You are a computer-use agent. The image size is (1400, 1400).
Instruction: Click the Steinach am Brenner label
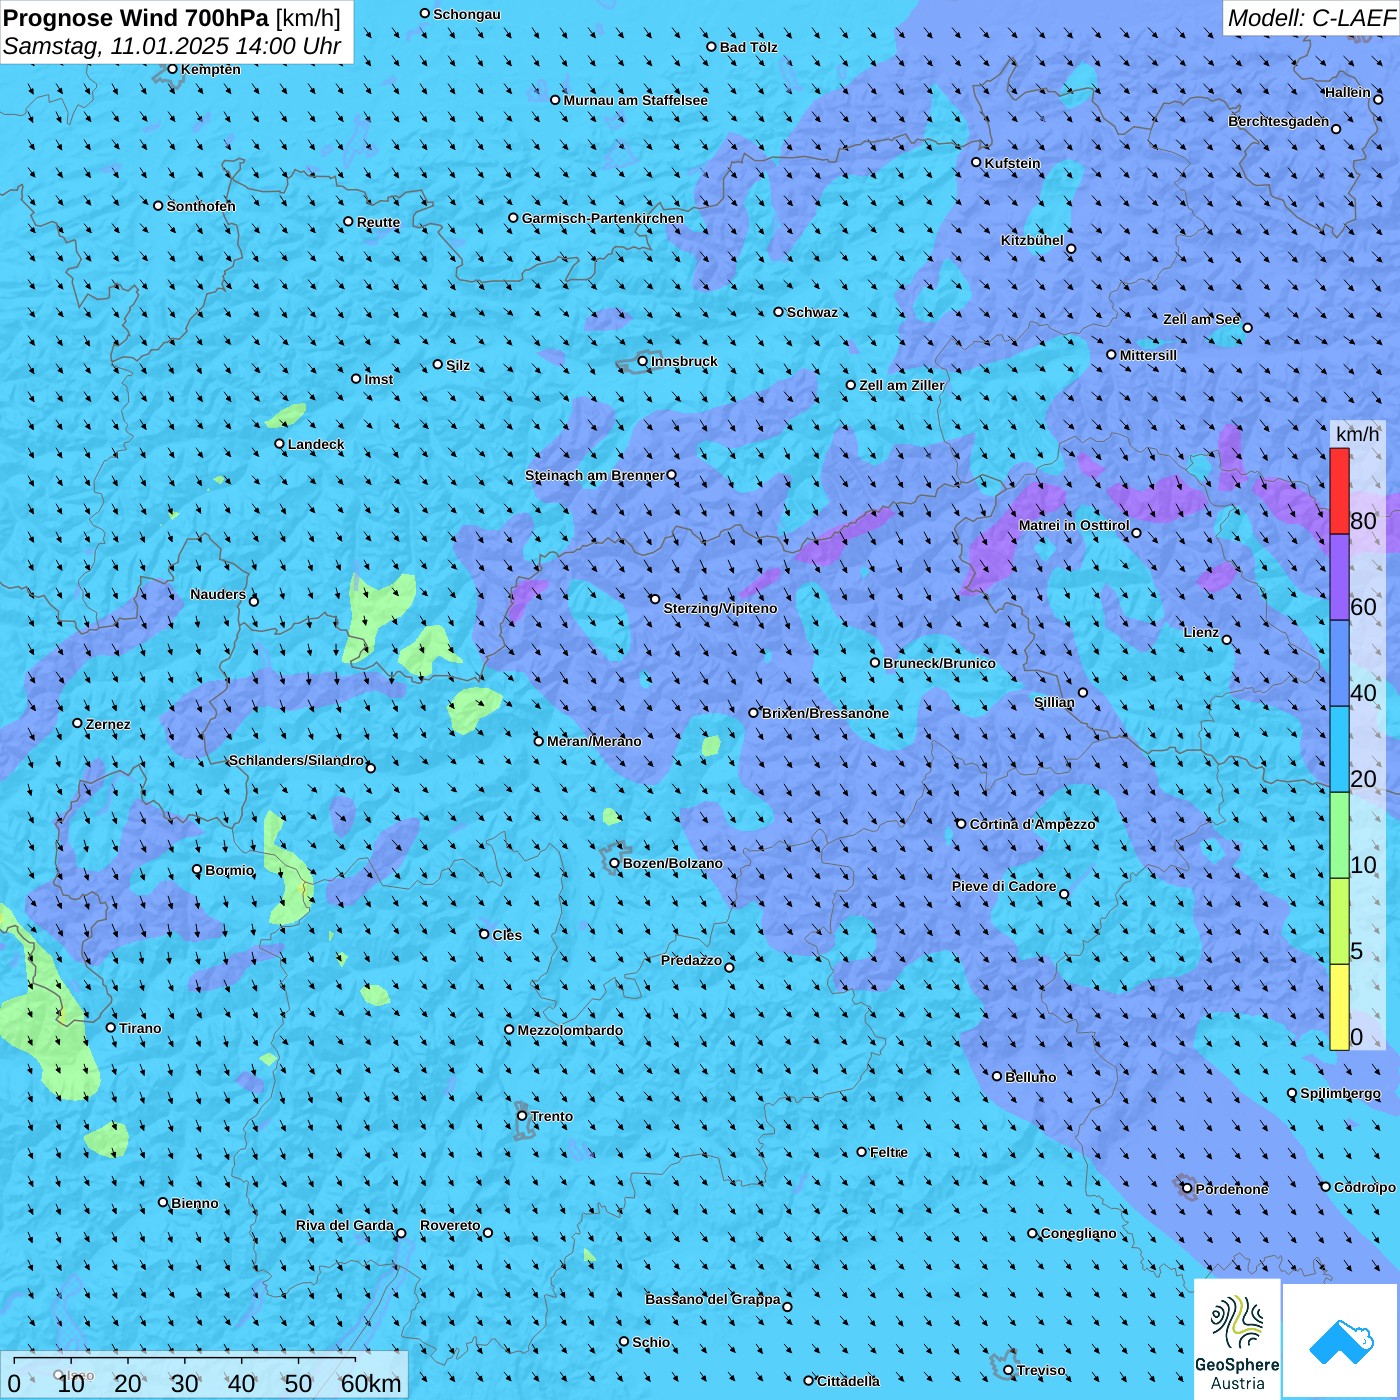(x=595, y=475)
